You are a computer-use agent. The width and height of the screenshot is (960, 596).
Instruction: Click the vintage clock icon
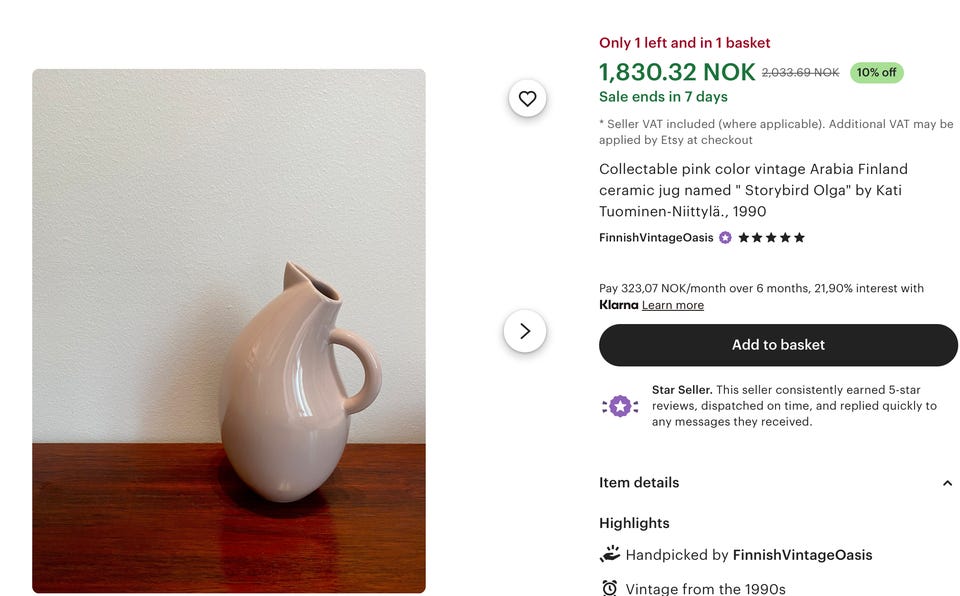tap(610, 588)
